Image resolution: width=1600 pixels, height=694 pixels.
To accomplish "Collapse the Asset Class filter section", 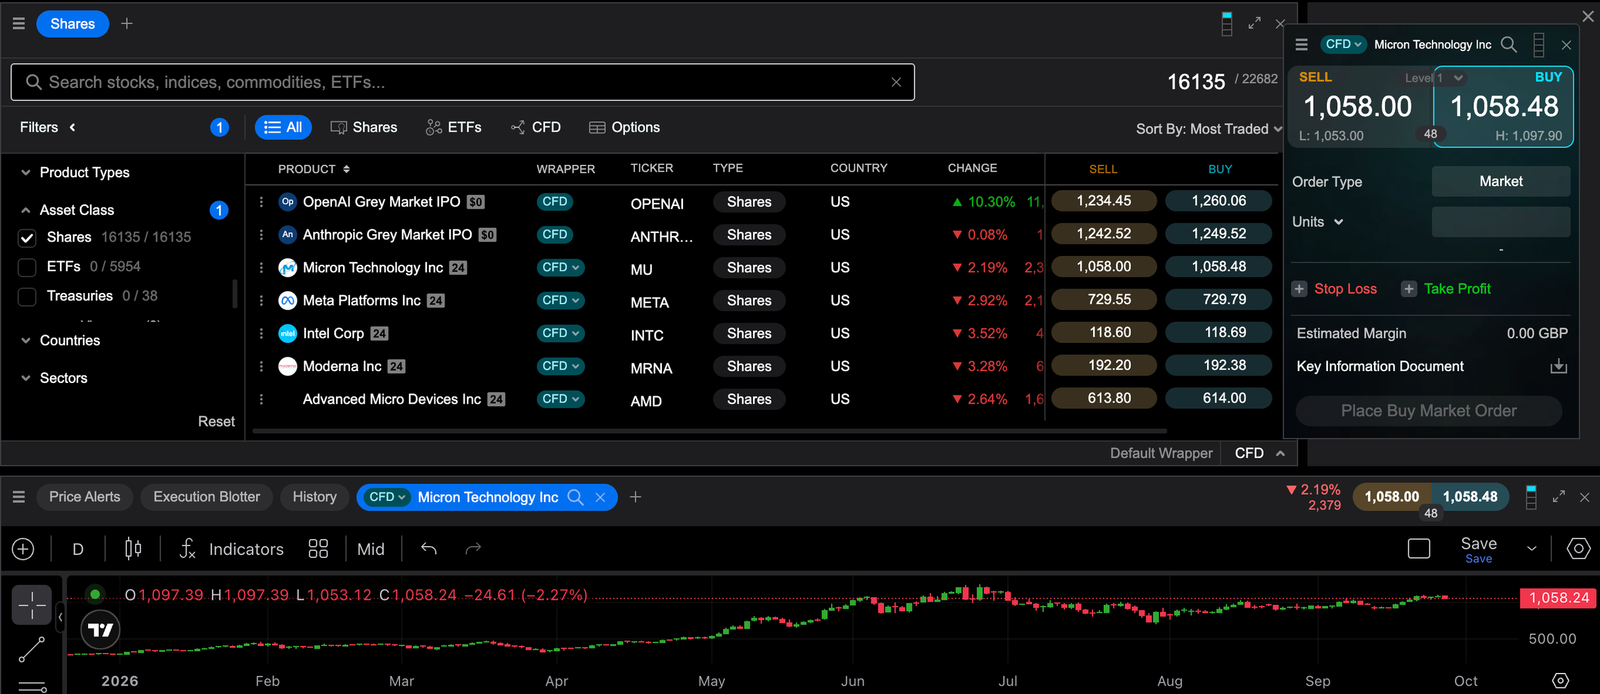I will [x=67, y=210].
